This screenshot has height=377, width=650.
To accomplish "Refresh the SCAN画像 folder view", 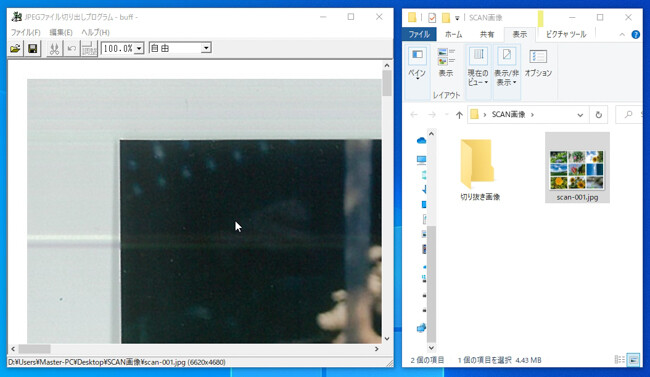I will [598, 115].
